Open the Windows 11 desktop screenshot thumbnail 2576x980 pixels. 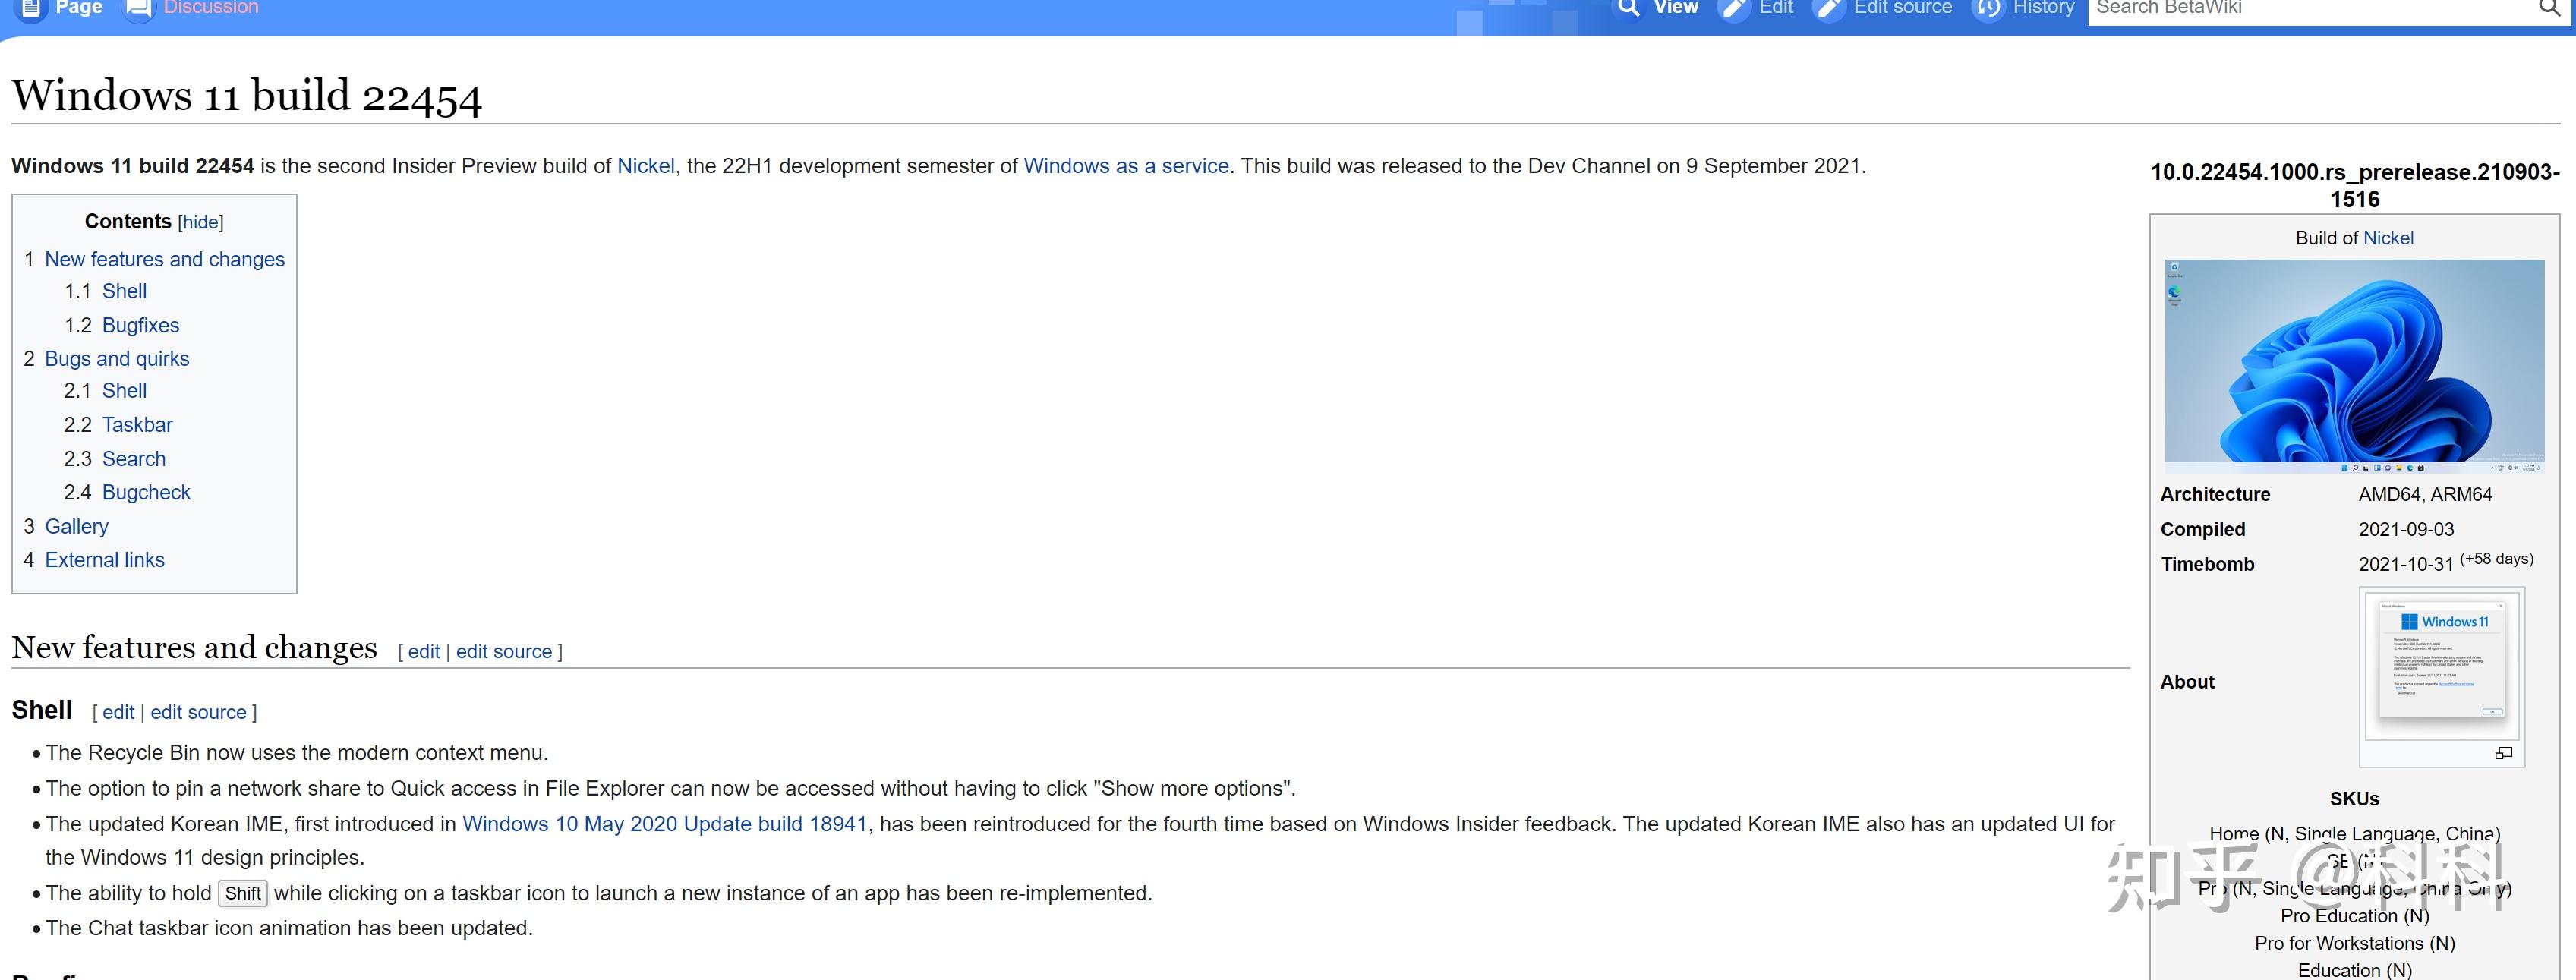(2354, 366)
